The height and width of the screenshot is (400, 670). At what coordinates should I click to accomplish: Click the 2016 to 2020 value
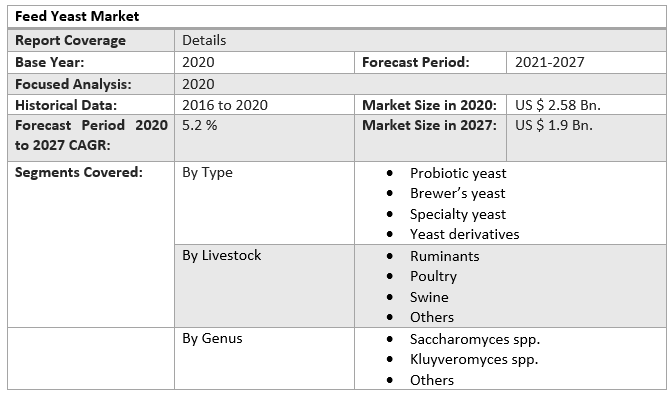(x=225, y=105)
